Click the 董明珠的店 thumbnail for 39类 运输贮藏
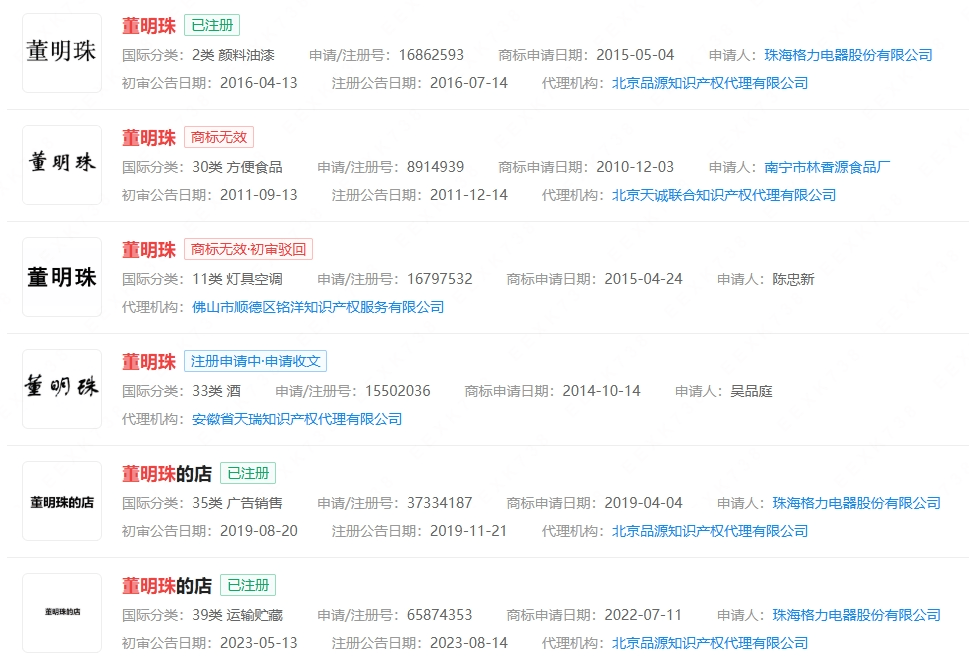Viewport: 969px width, 669px height. (62, 613)
